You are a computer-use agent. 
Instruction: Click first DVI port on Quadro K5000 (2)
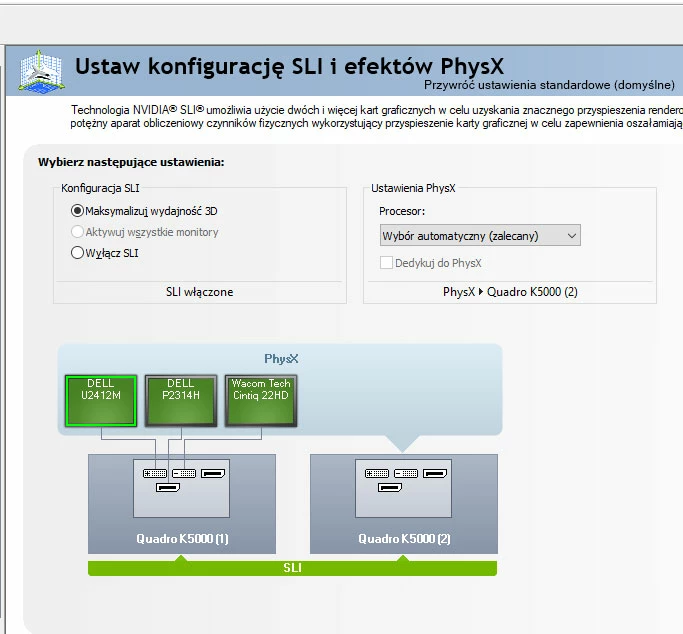coord(377,473)
